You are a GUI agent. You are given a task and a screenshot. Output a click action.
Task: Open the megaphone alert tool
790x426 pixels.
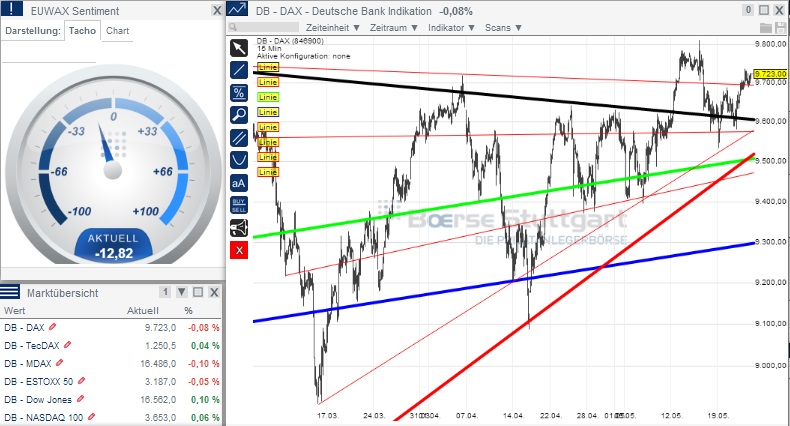(239, 228)
